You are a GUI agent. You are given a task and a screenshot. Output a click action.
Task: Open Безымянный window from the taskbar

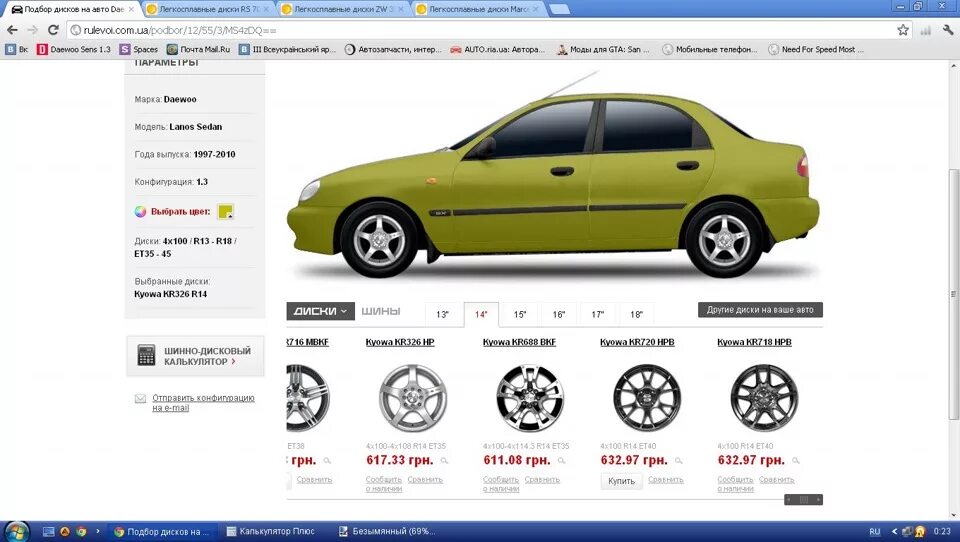pyautogui.click(x=387, y=532)
